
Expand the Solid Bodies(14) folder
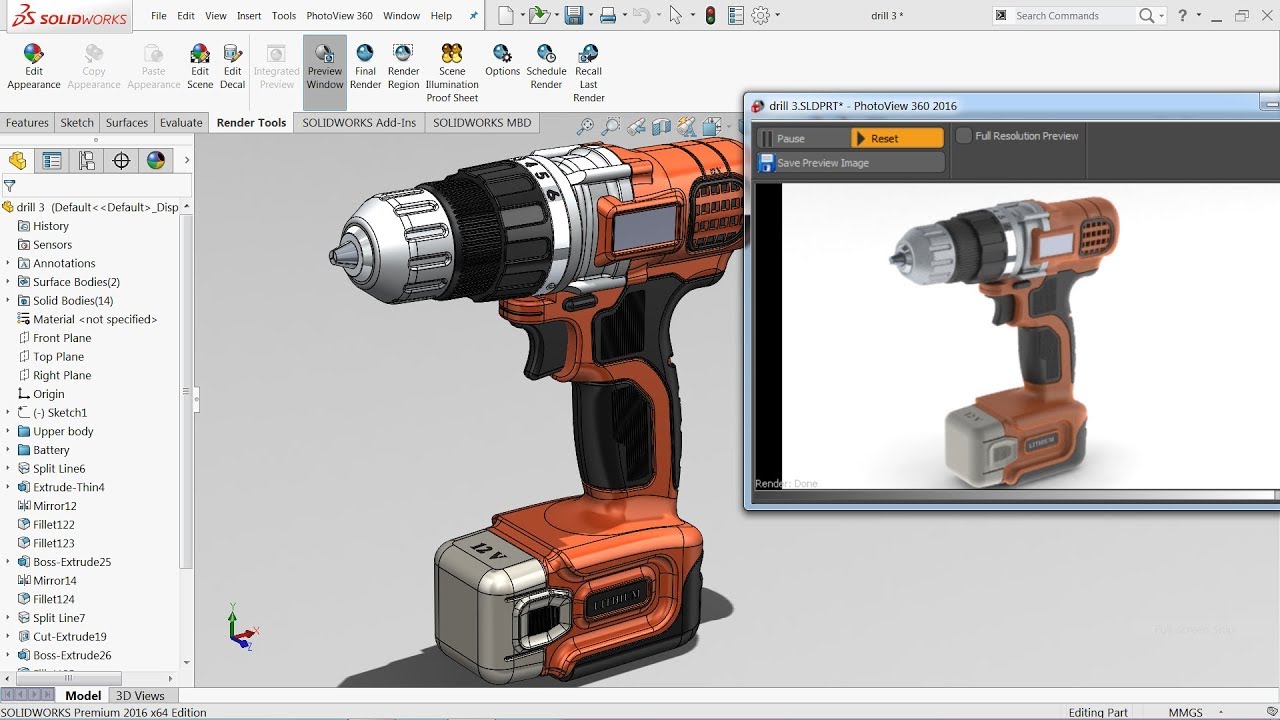8,301
